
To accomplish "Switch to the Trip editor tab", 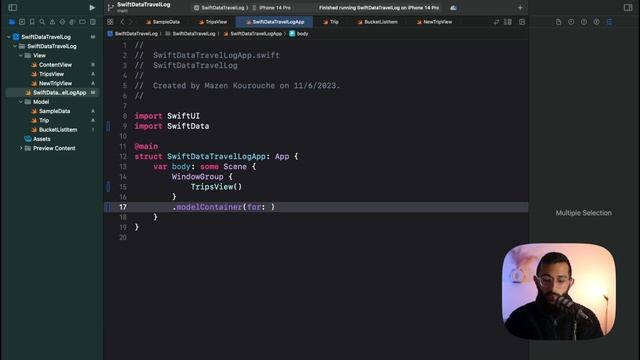I will point(331,22).
